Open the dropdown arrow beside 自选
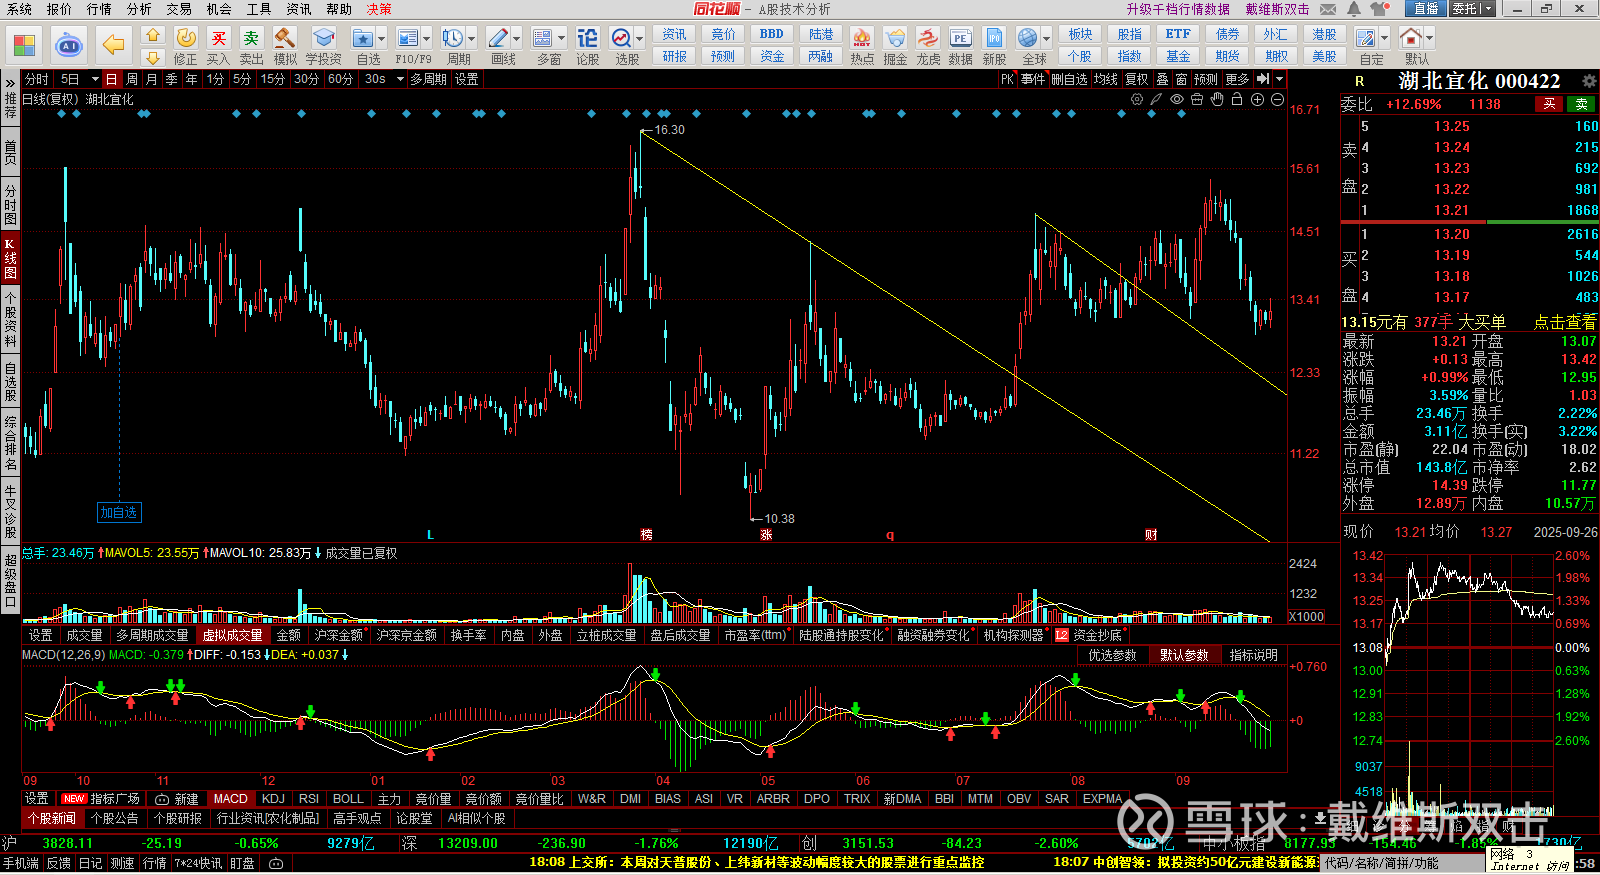 coord(381,39)
